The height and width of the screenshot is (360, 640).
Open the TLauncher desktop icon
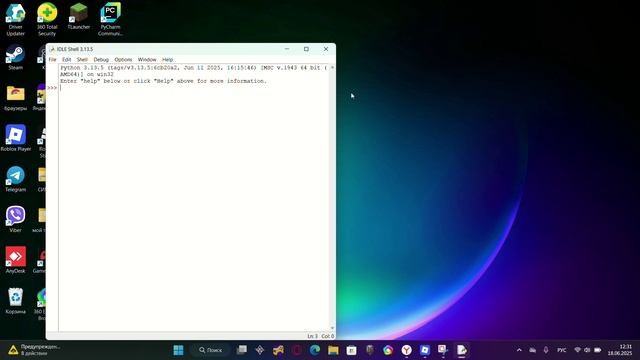[x=78, y=16]
